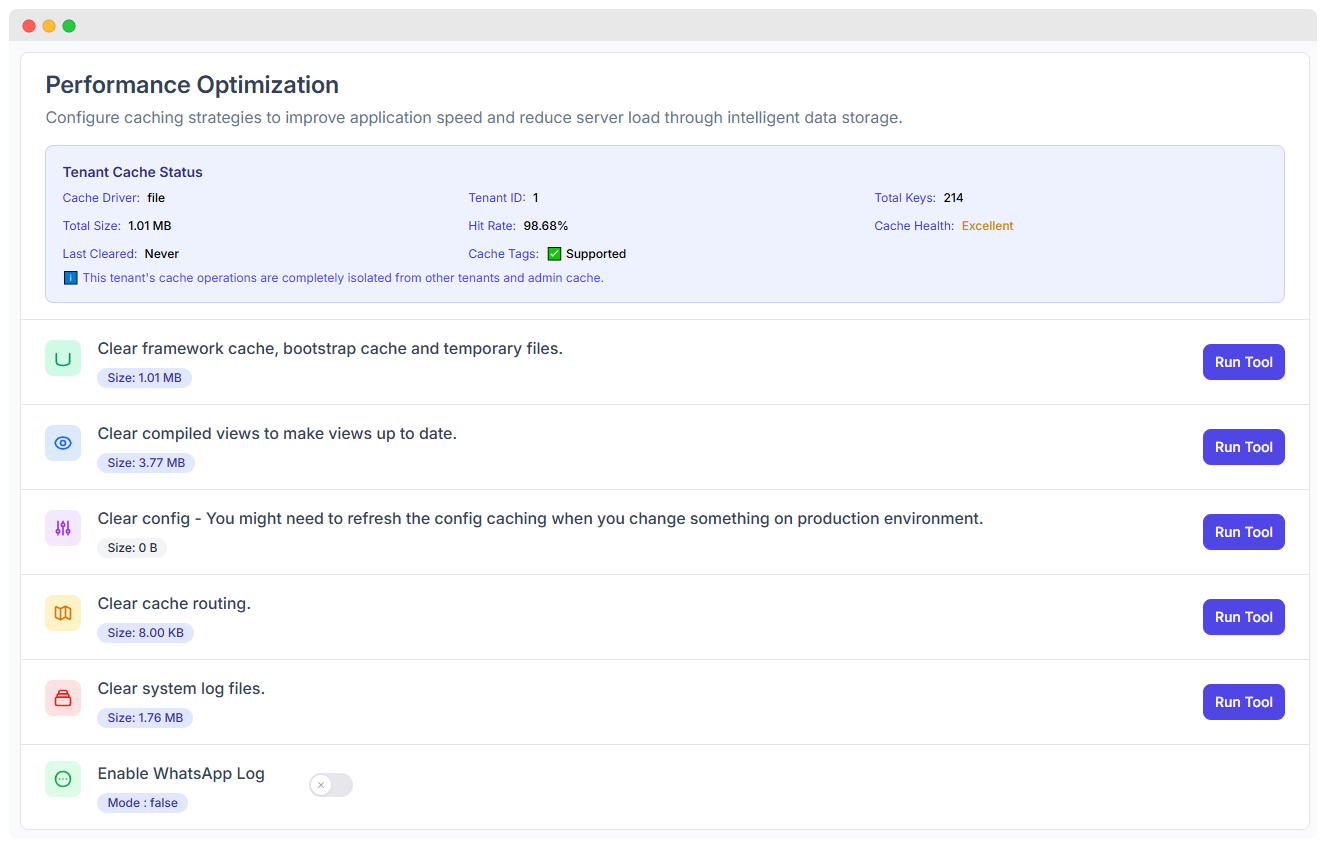
Task: Click the info icon in tenant isolation note
Action: 69,278
